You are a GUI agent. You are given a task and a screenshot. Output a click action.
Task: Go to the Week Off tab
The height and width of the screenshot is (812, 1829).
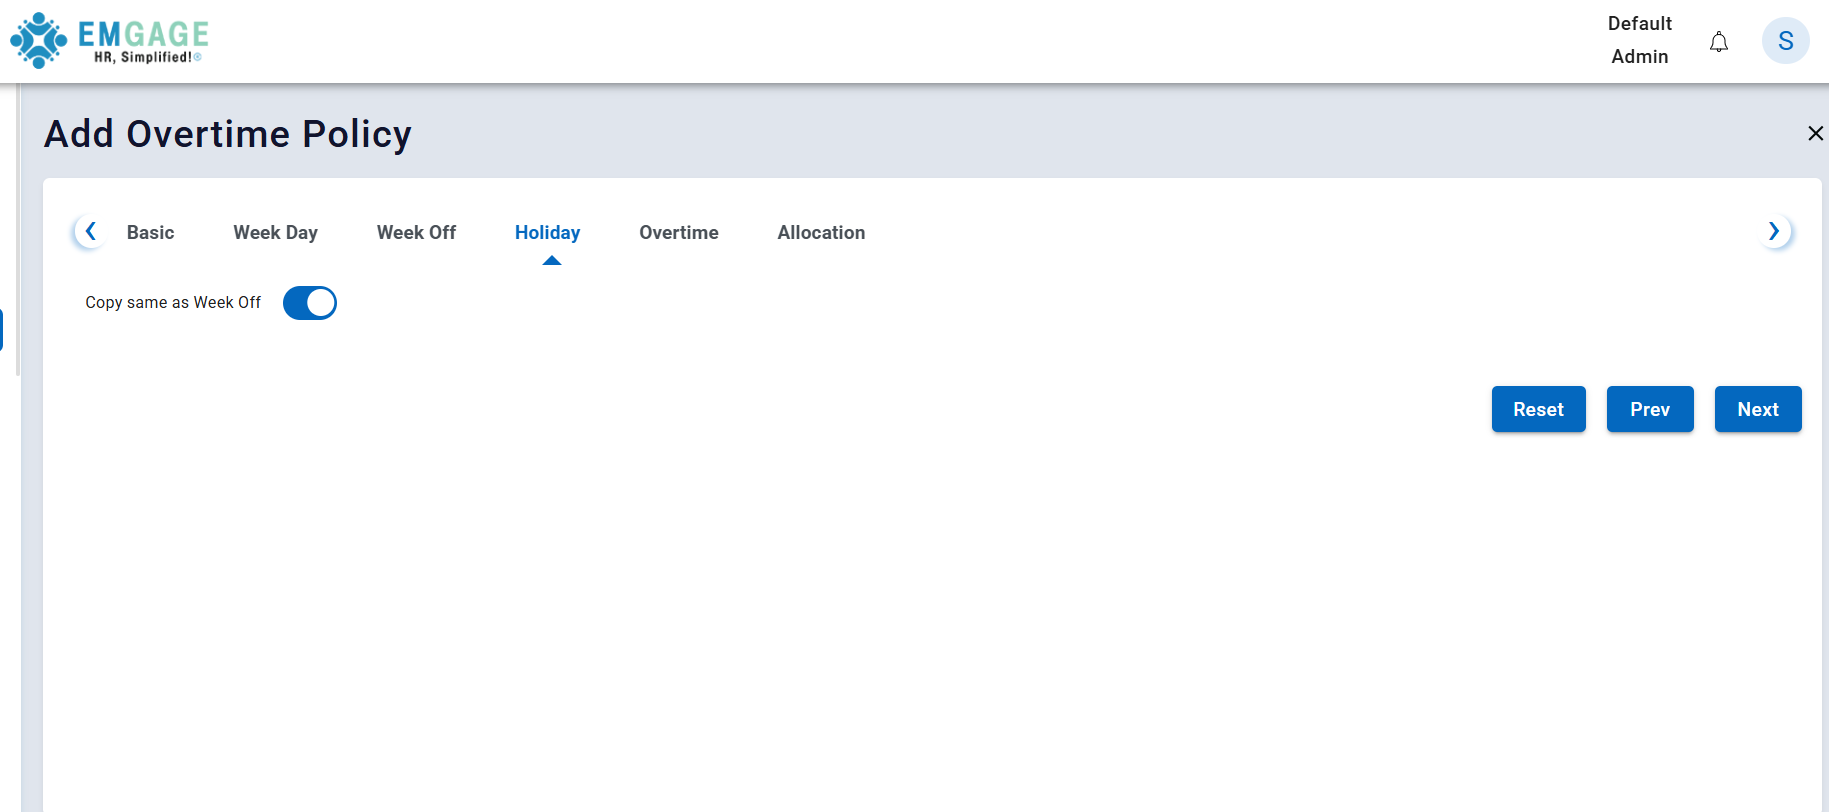click(x=416, y=233)
